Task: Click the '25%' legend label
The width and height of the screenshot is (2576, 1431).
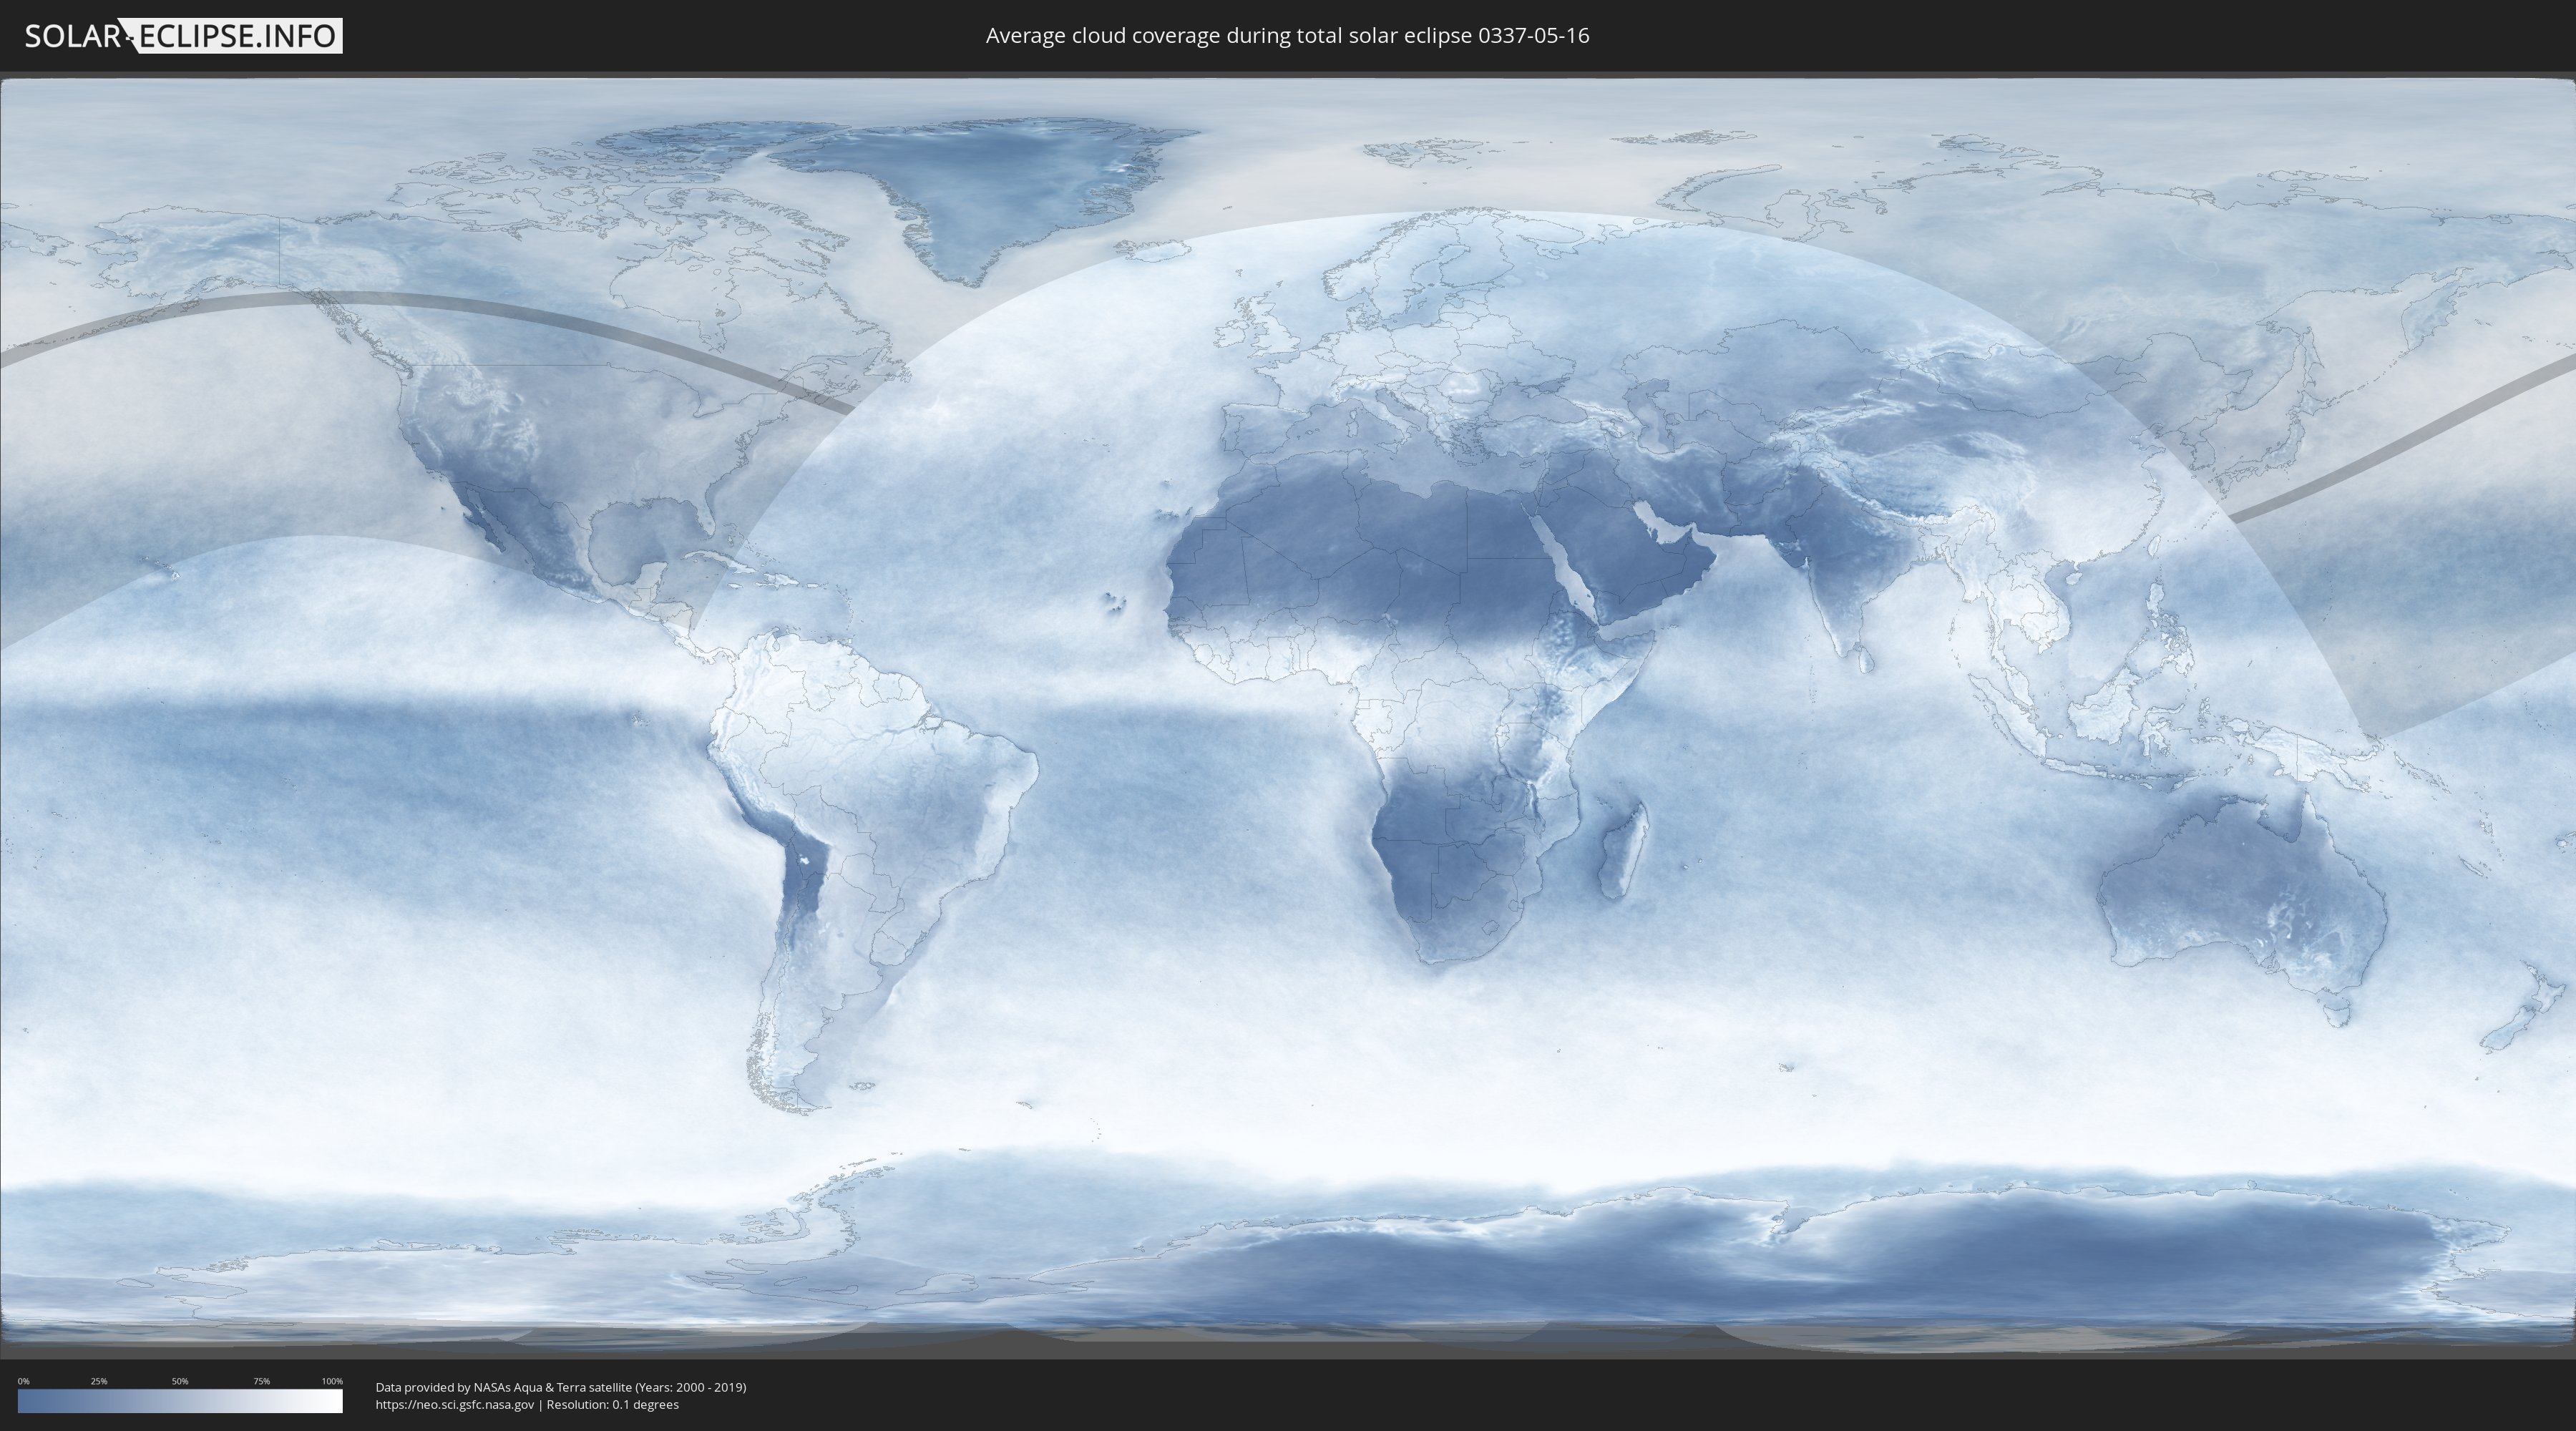Action: 99,1381
